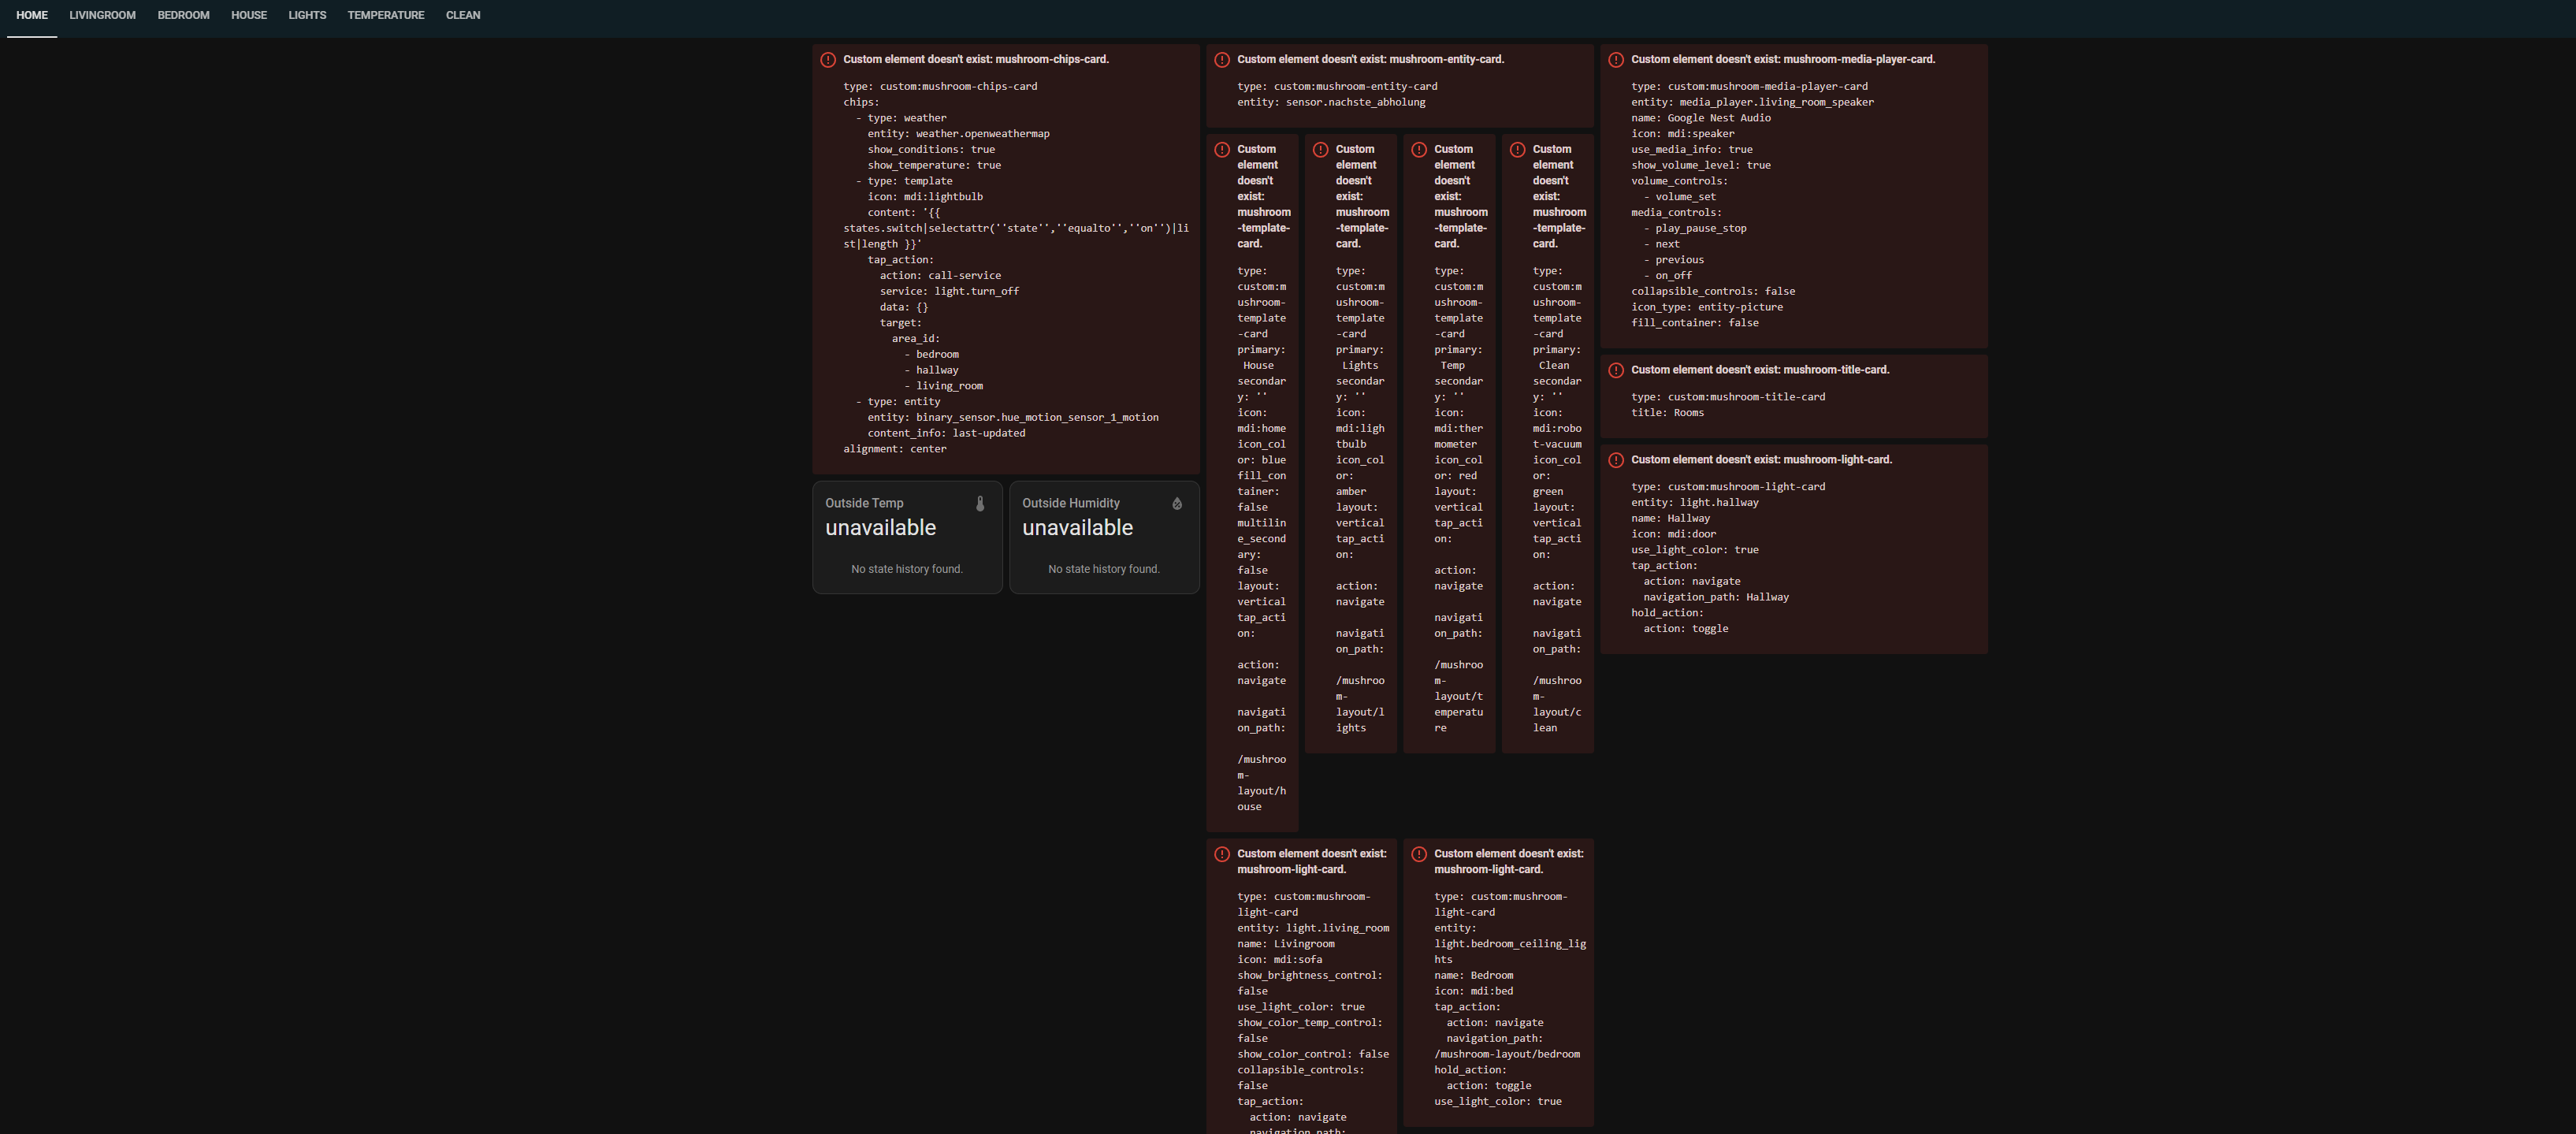The image size is (2576, 1134).
Task: Click the Outside Temp thermometer icon
Action: tap(980, 504)
